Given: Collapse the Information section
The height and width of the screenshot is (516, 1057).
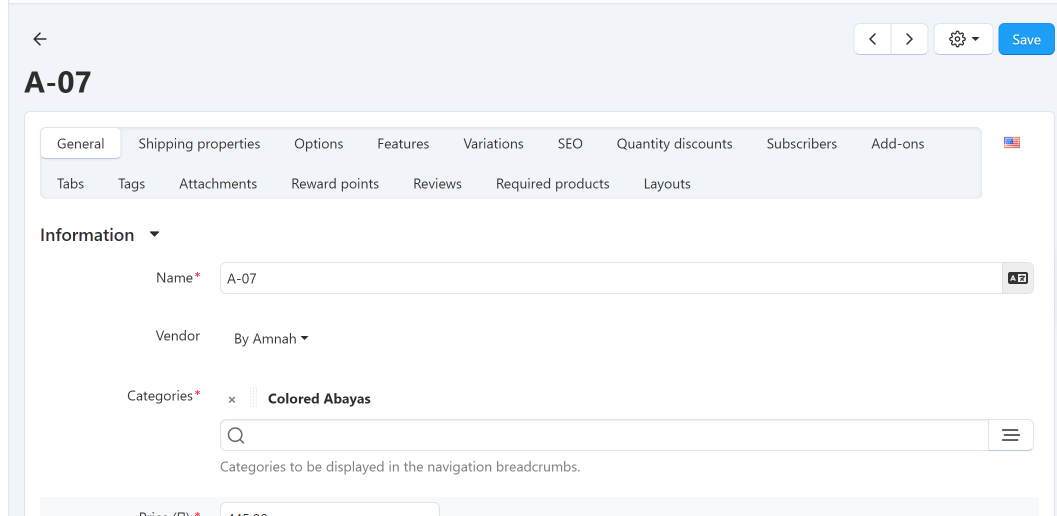Looking at the screenshot, I should 154,235.
